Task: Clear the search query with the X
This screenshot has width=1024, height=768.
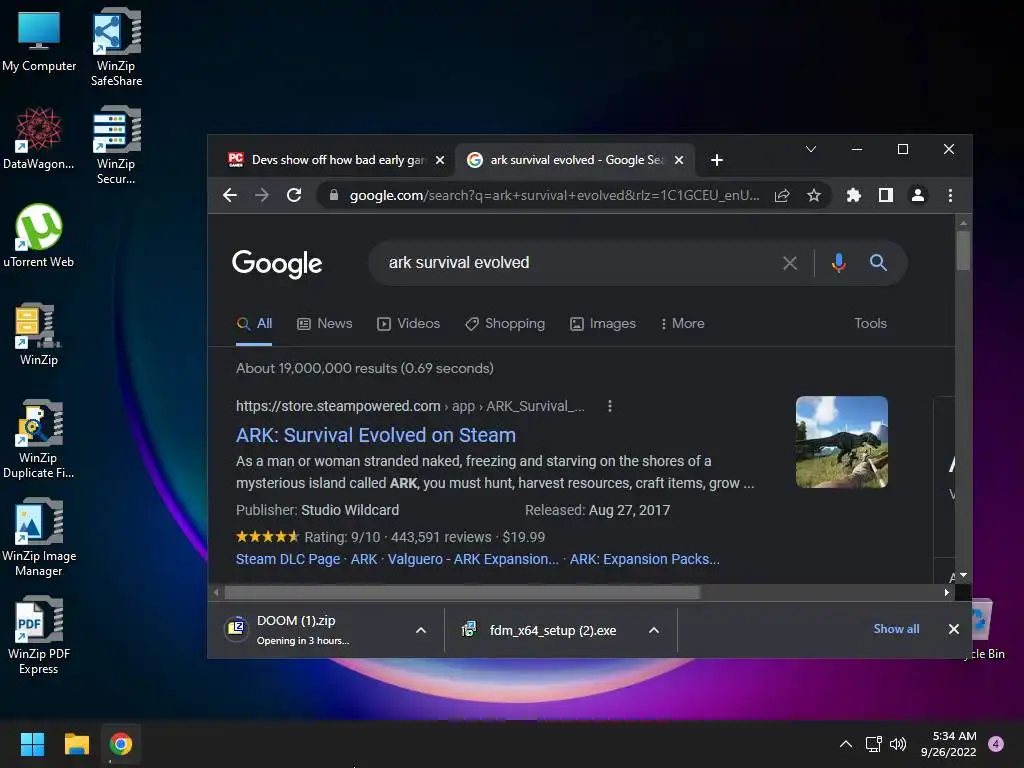Action: point(790,263)
